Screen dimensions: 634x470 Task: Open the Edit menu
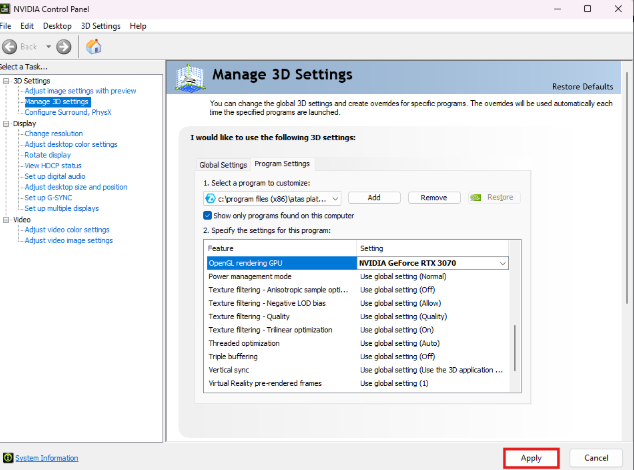pyautogui.click(x=27, y=26)
